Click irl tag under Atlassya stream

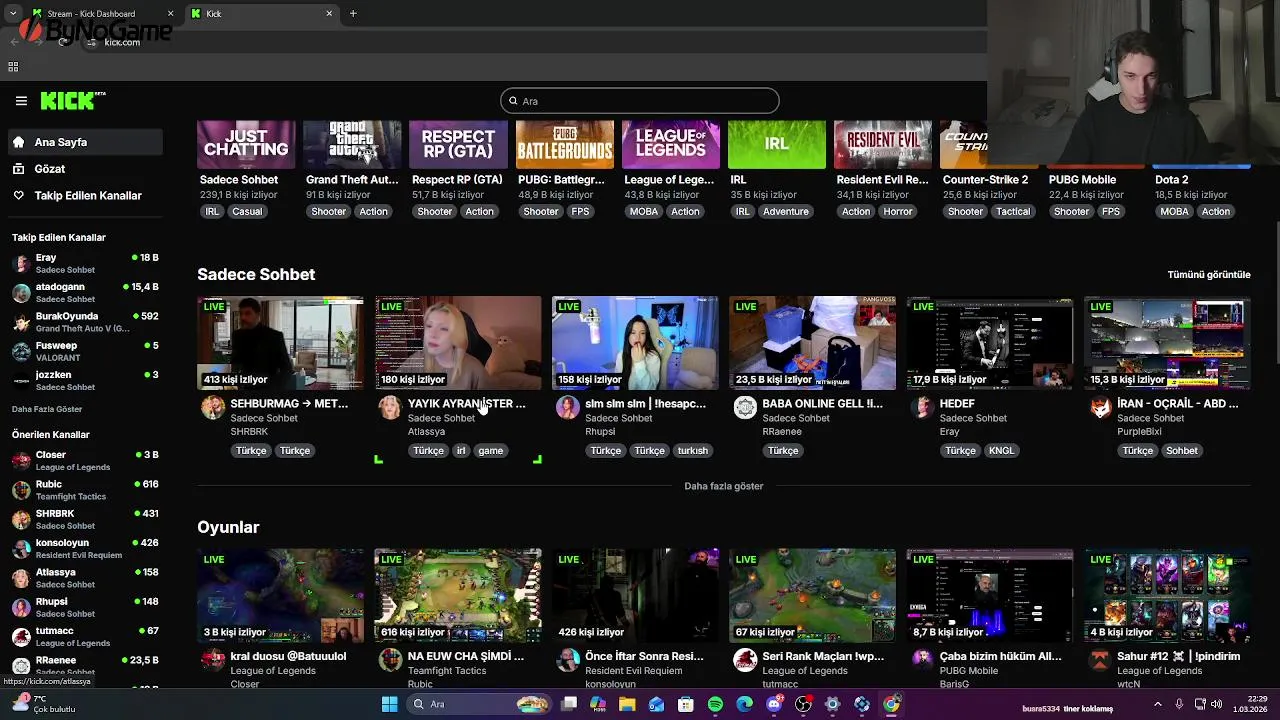[x=461, y=451]
